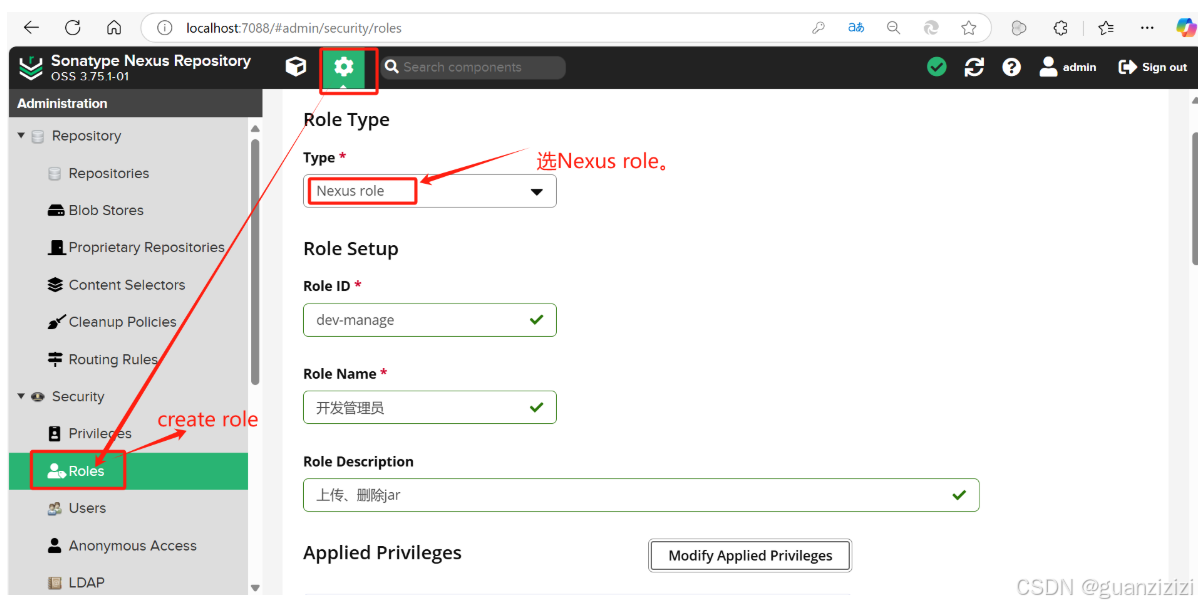The height and width of the screenshot is (607, 1198).
Task: Click the Administration panel header
Action: coord(135,103)
